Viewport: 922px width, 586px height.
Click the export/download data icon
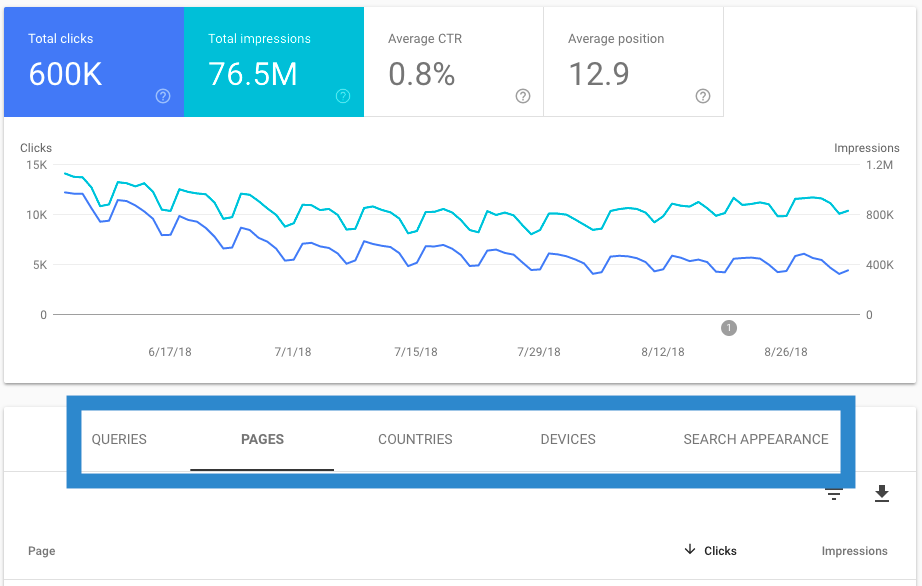pyautogui.click(x=881, y=494)
